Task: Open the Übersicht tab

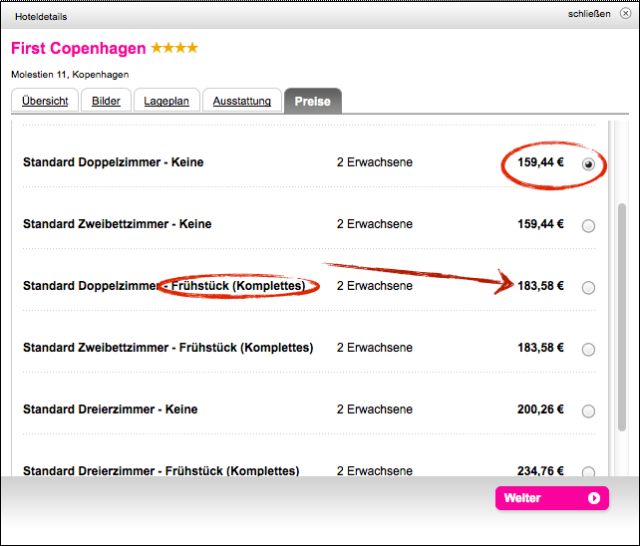Action: [x=45, y=101]
